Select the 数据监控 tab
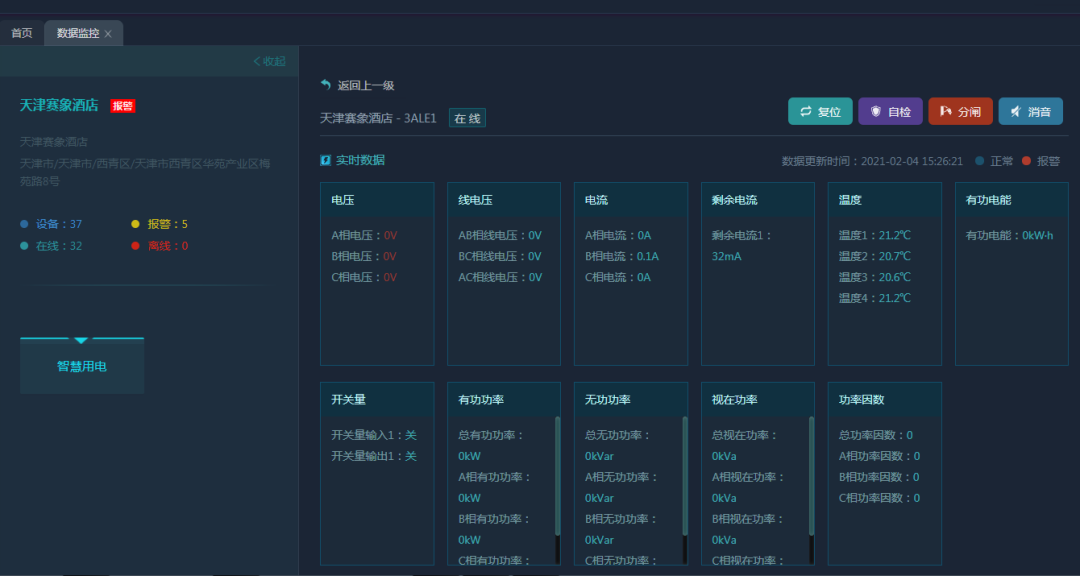 77,33
